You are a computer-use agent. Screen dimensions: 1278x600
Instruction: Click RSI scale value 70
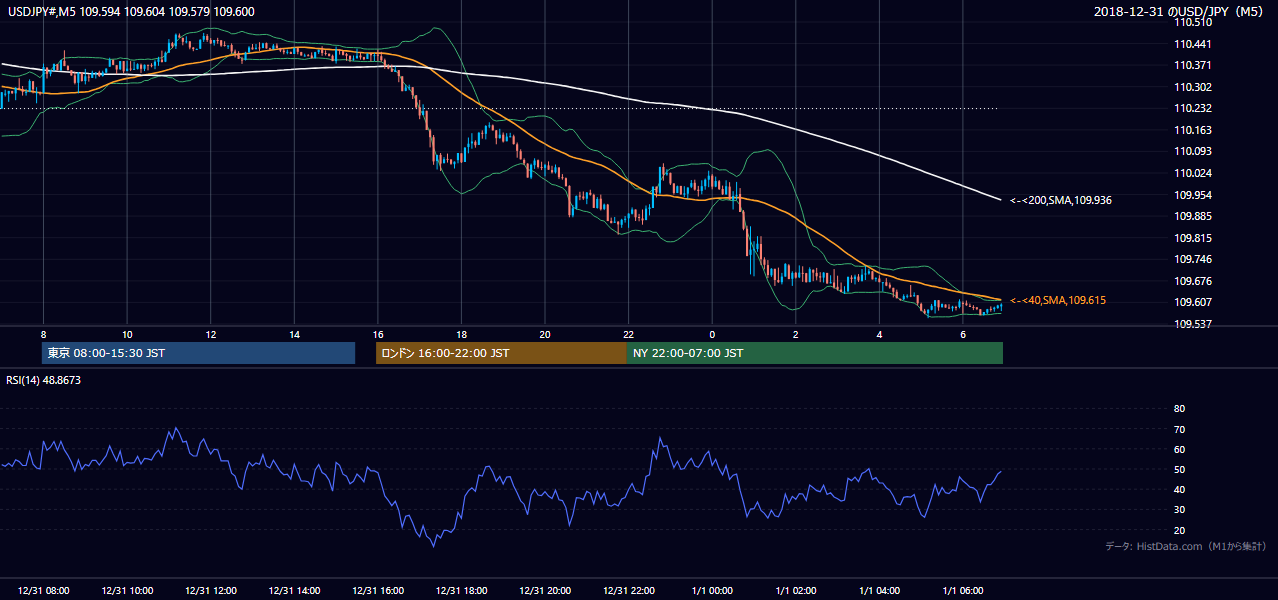point(1180,429)
